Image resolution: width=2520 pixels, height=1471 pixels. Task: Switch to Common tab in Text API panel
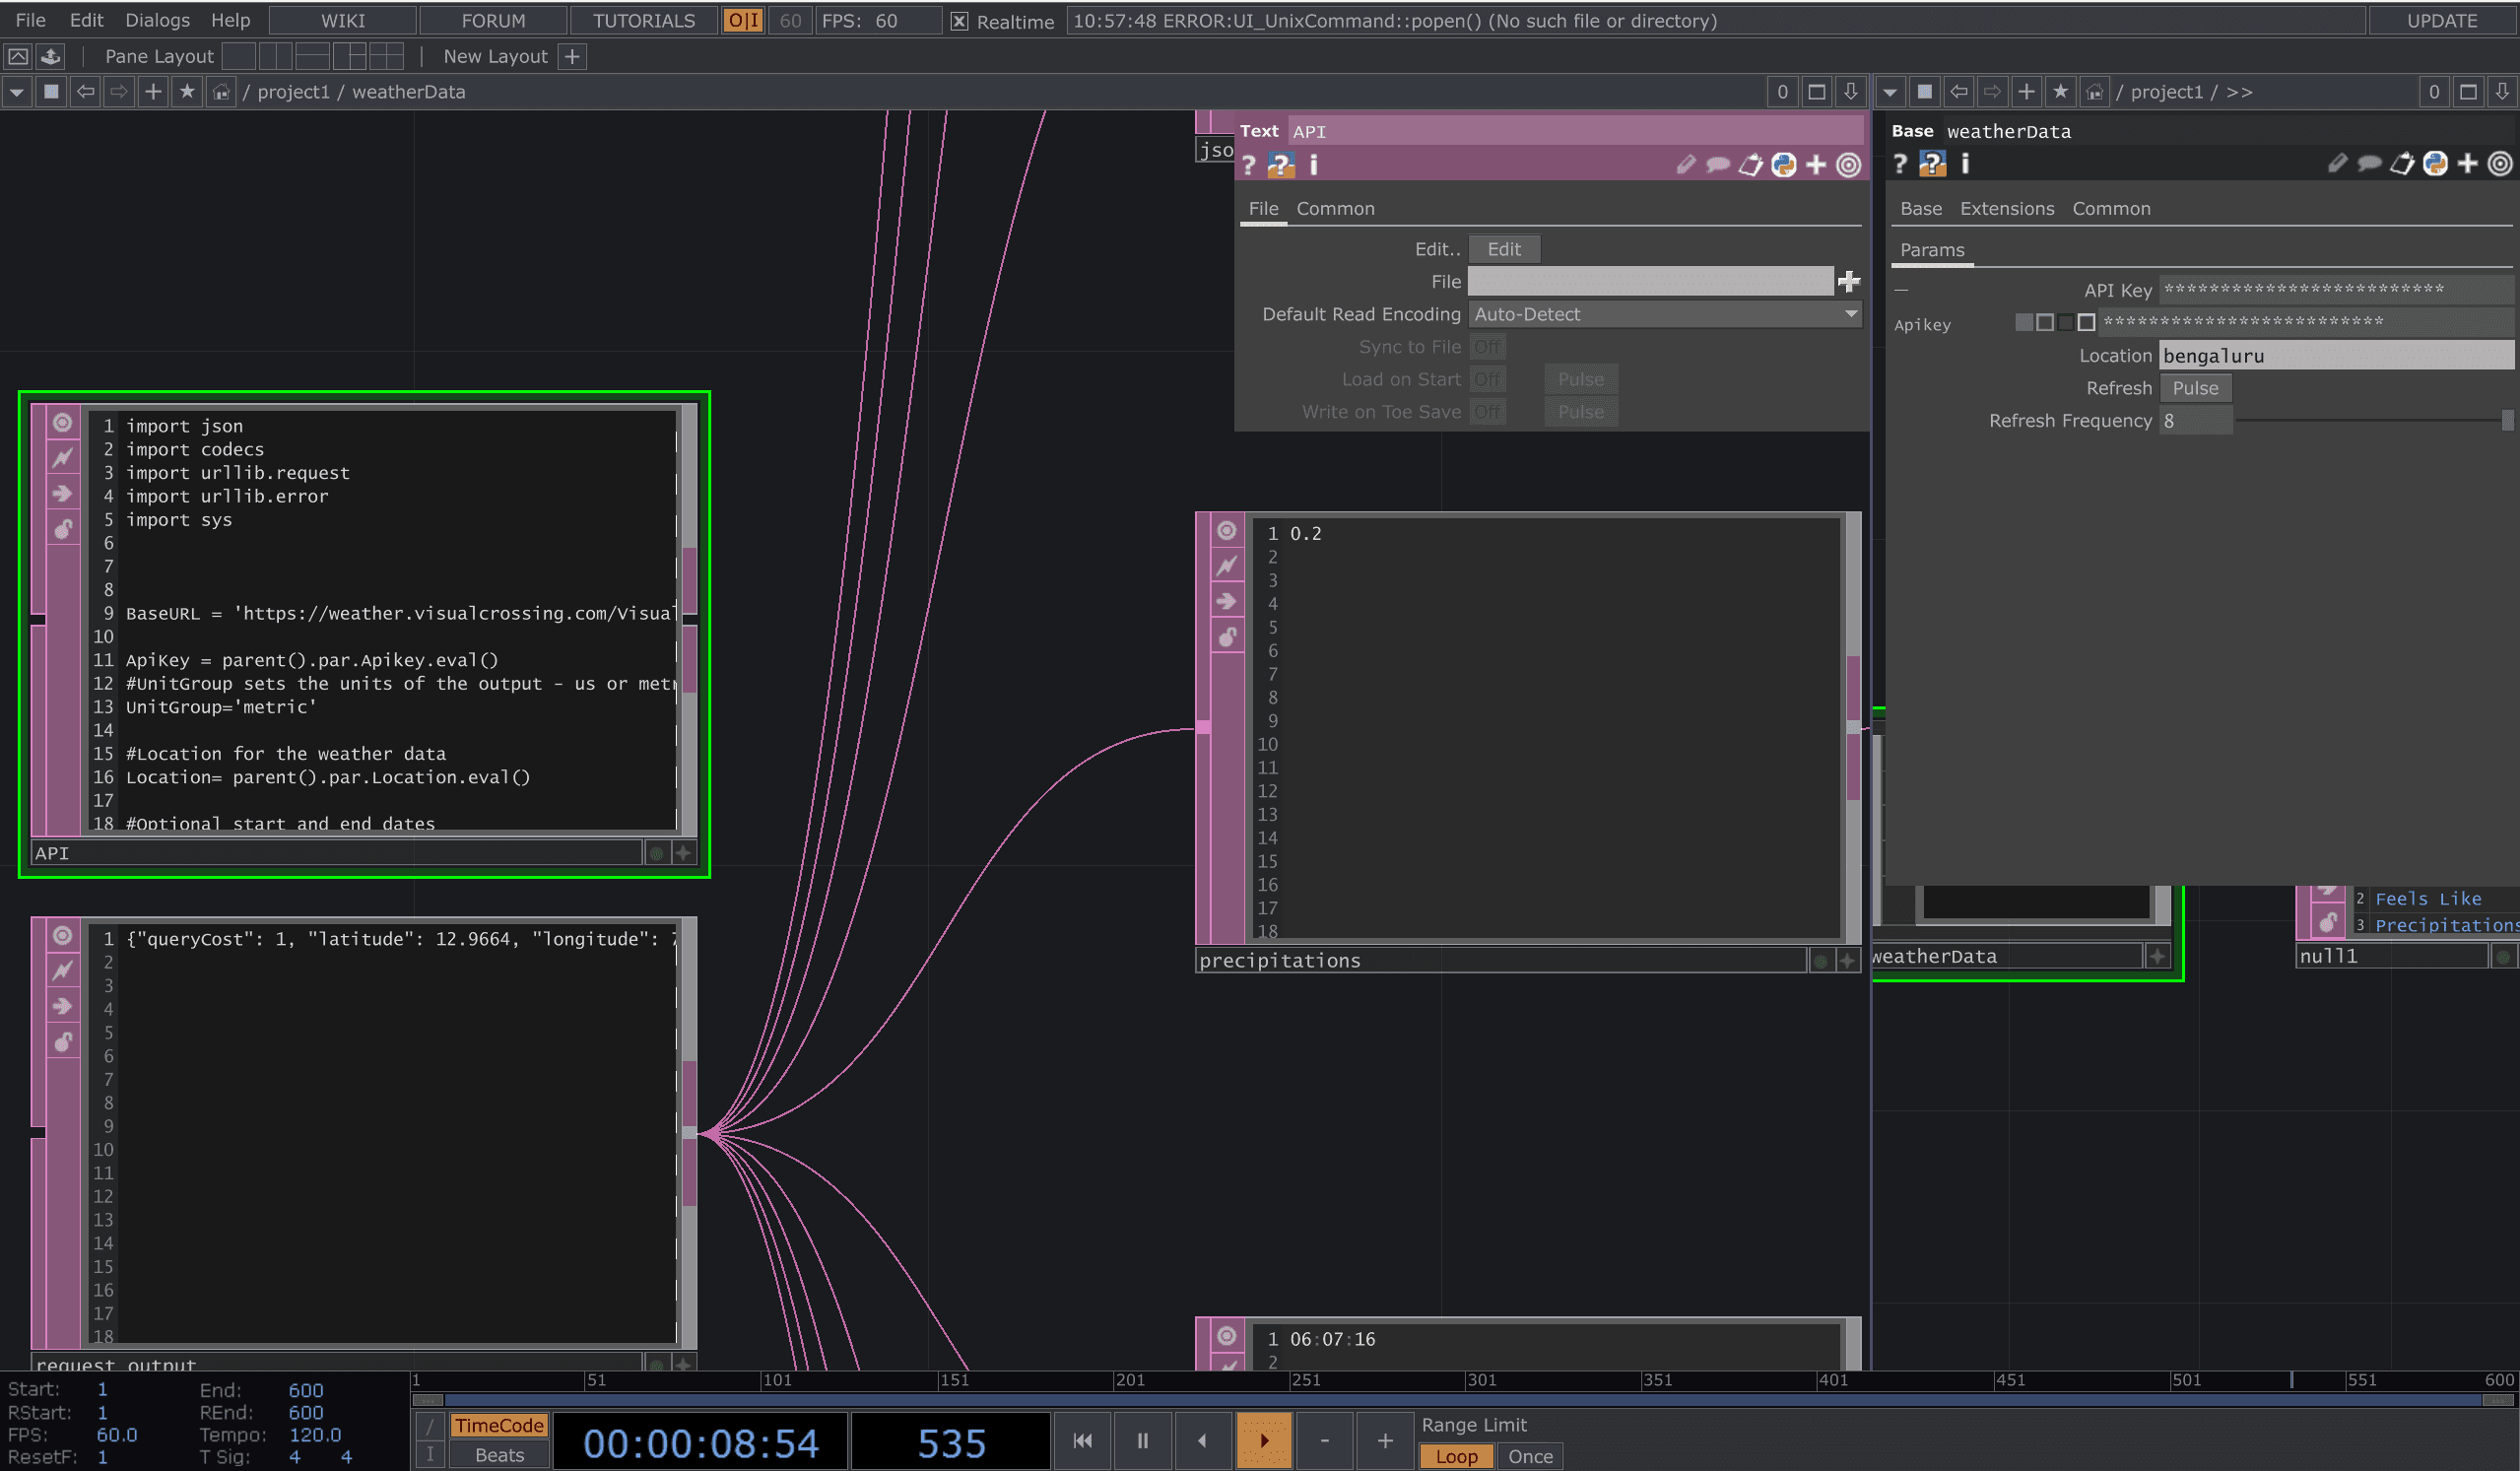click(x=1335, y=209)
